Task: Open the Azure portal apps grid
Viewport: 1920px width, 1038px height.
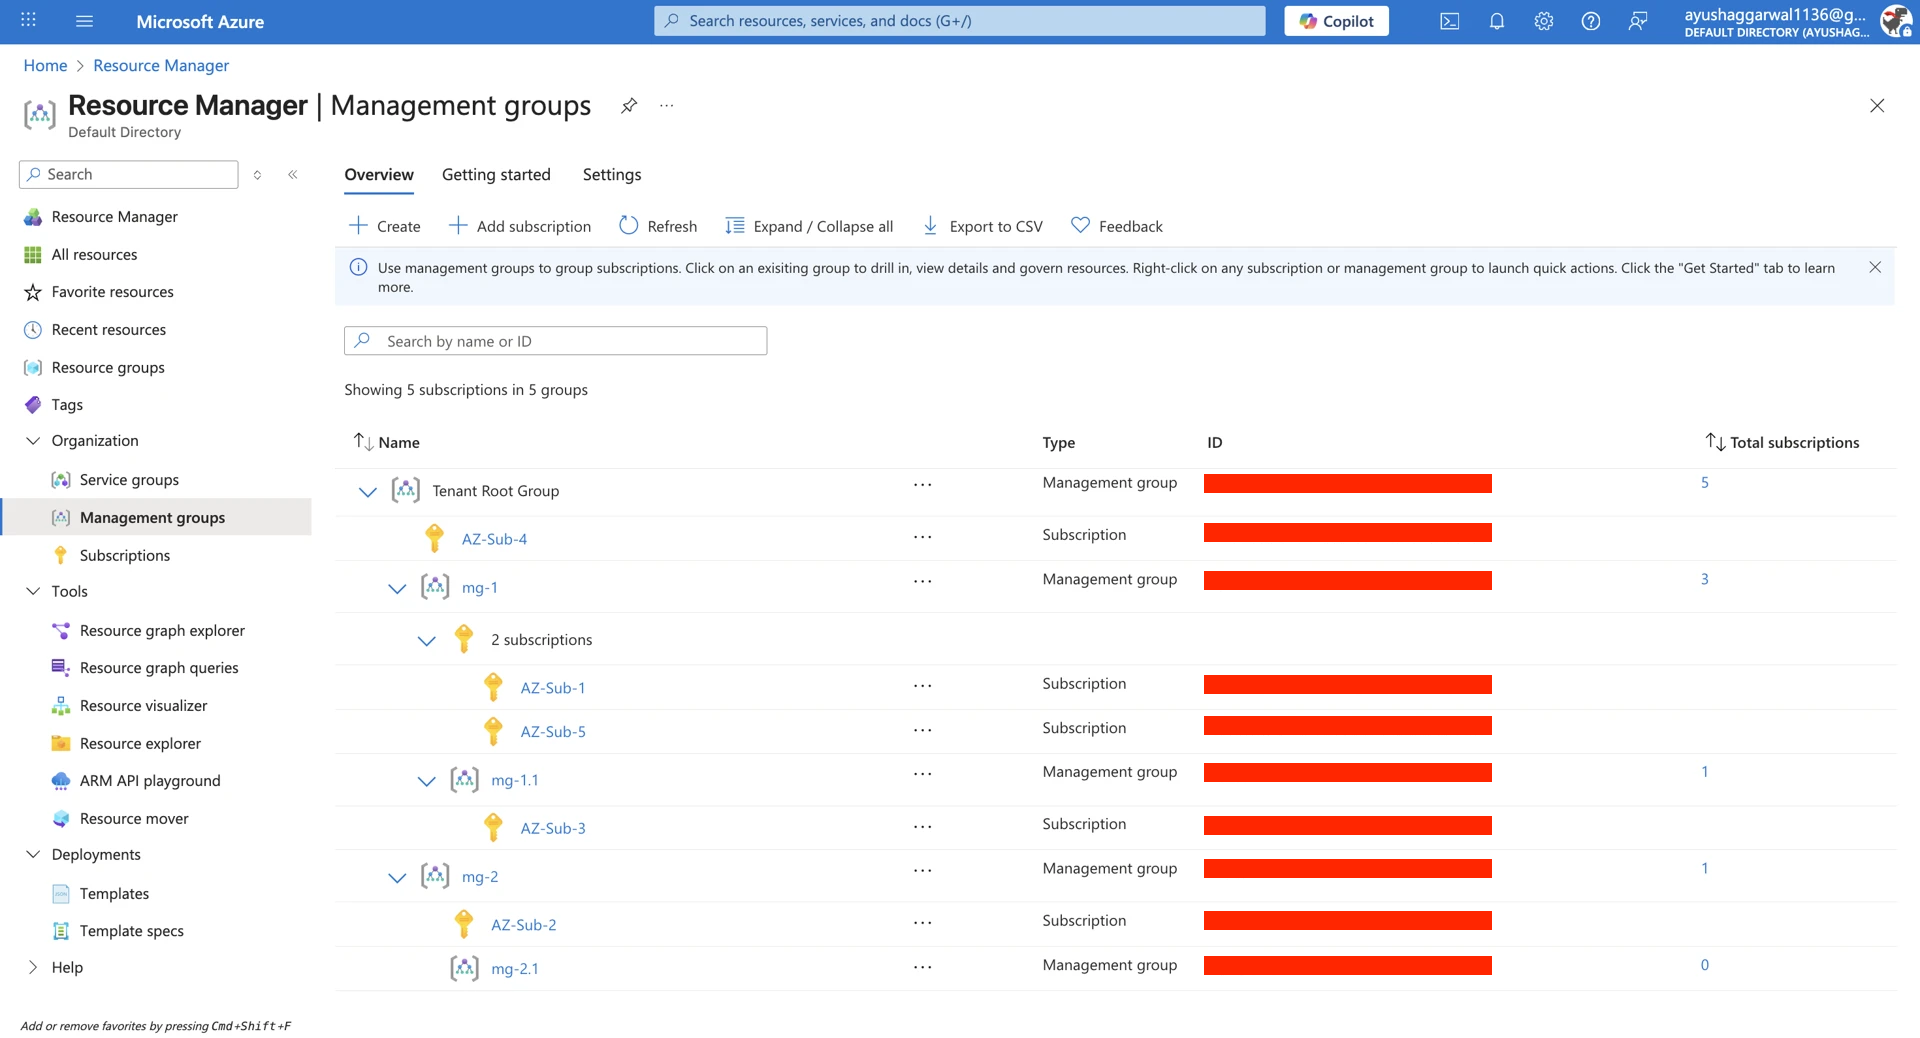Action: [28, 20]
